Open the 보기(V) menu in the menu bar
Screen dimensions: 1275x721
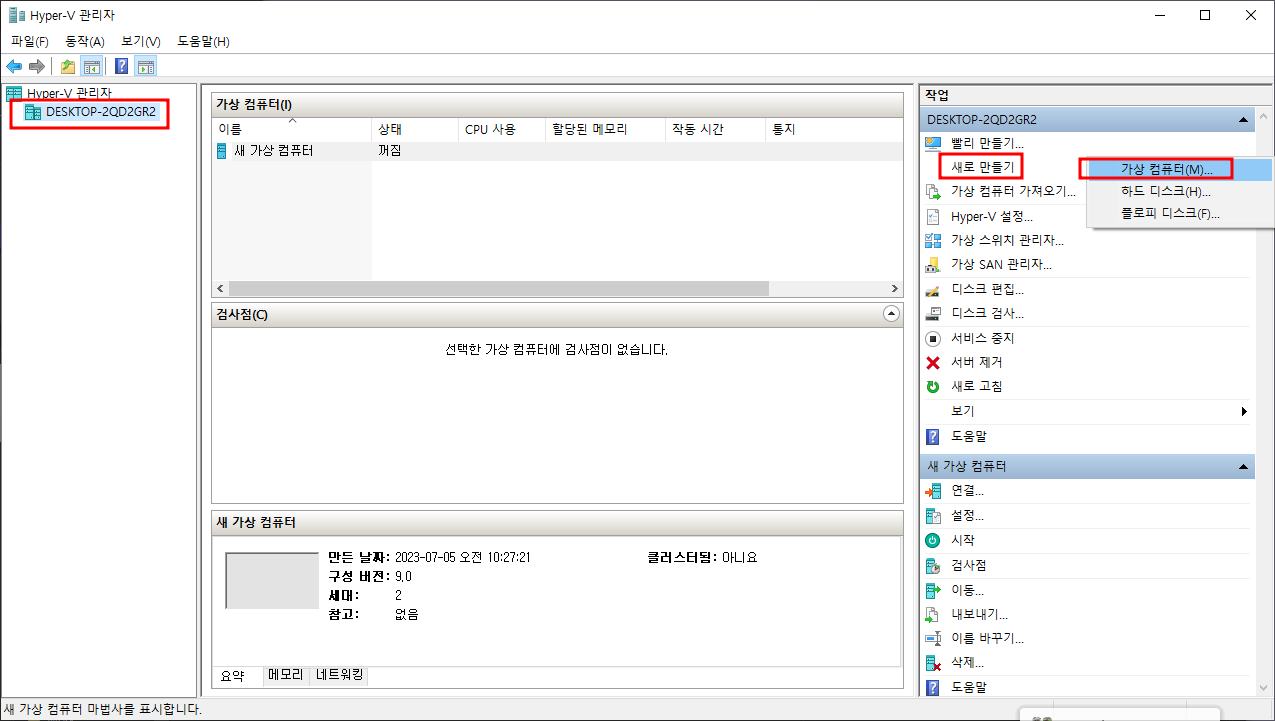(x=141, y=41)
